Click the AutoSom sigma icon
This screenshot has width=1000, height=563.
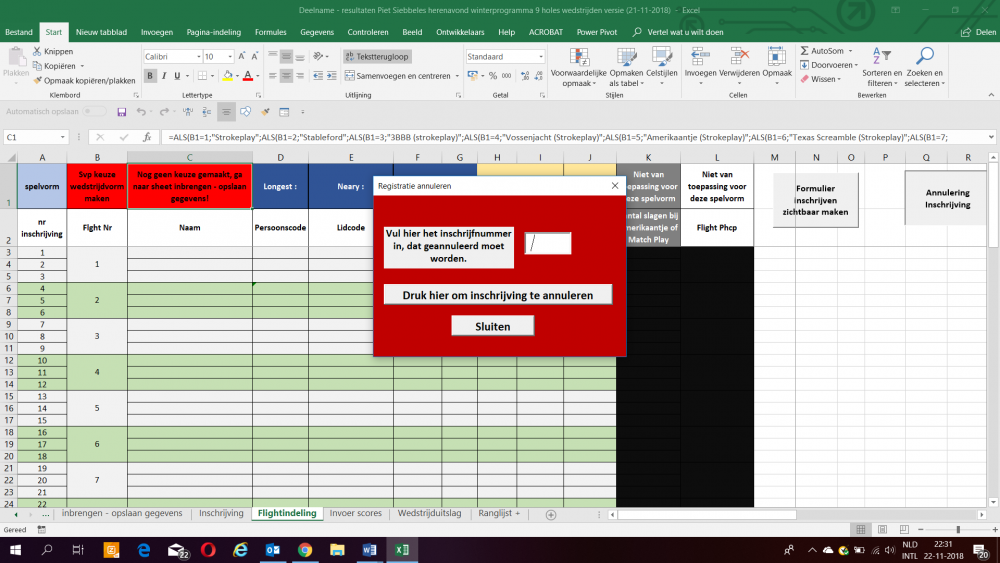804,51
